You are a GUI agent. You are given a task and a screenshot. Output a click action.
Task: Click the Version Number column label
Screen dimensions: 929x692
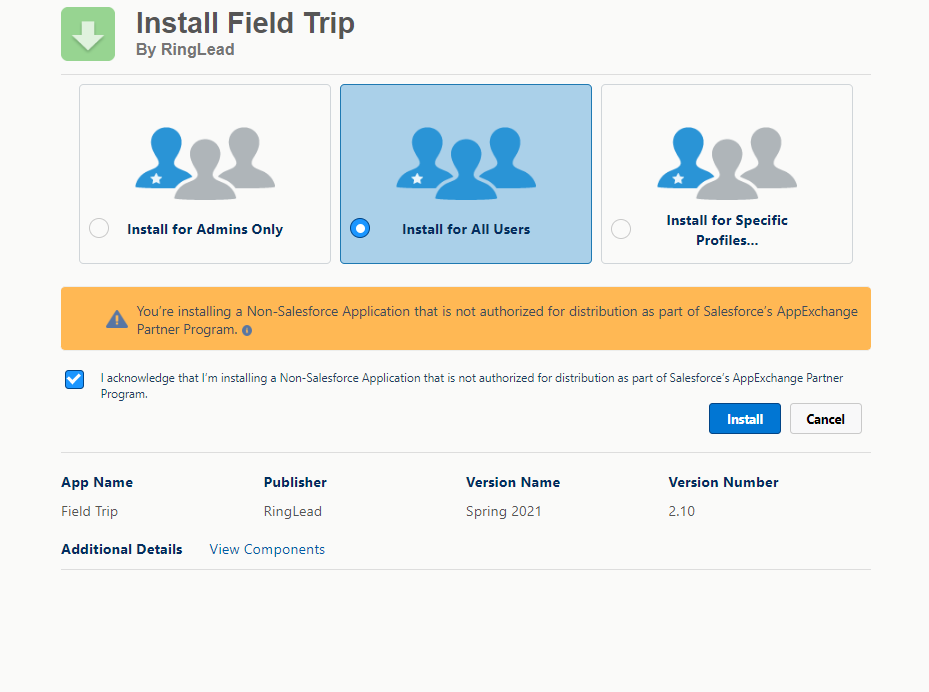tap(723, 482)
